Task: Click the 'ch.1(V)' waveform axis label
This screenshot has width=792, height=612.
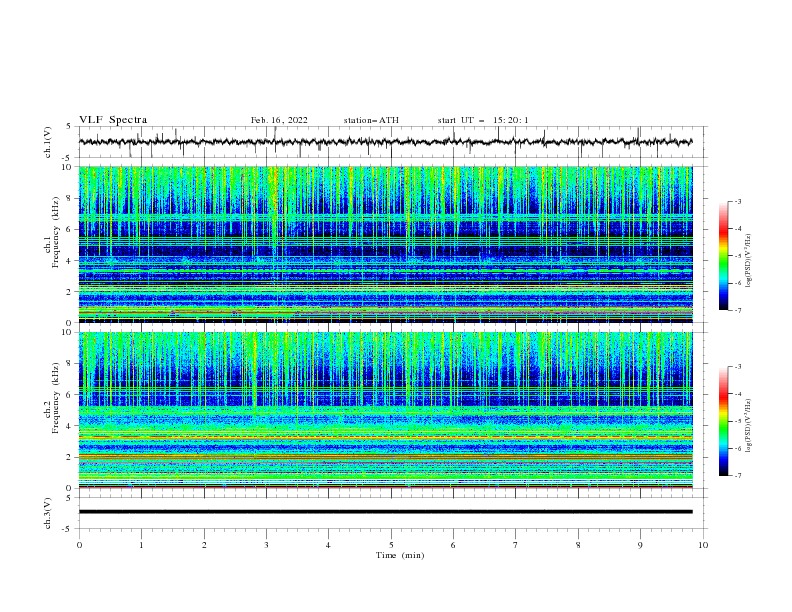Action: (48, 142)
